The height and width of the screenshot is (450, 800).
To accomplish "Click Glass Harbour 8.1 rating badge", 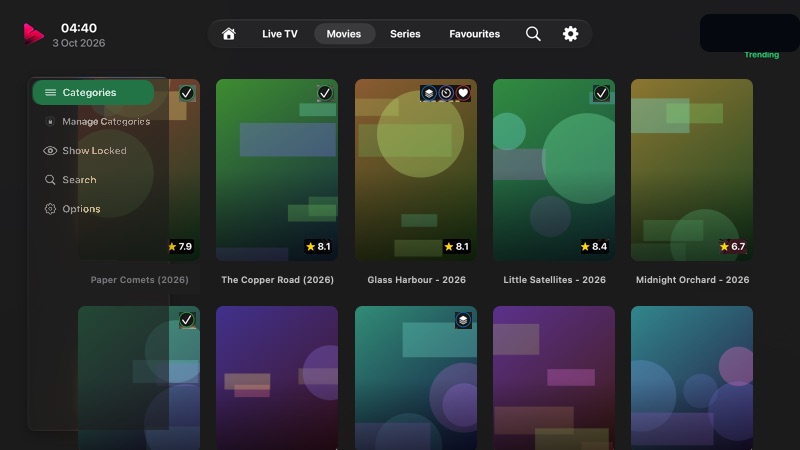I will pos(456,246).
